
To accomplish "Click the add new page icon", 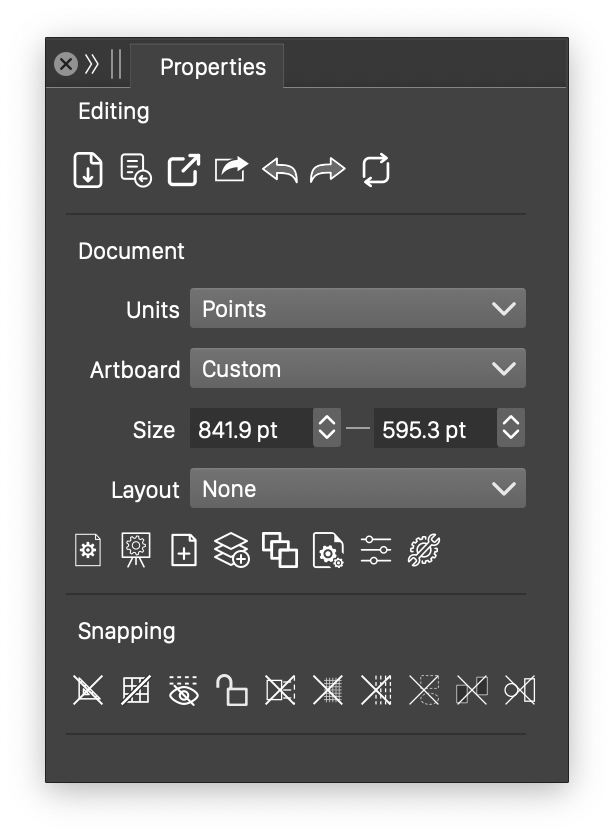I will pyautogui.click(x=184, y=550).
